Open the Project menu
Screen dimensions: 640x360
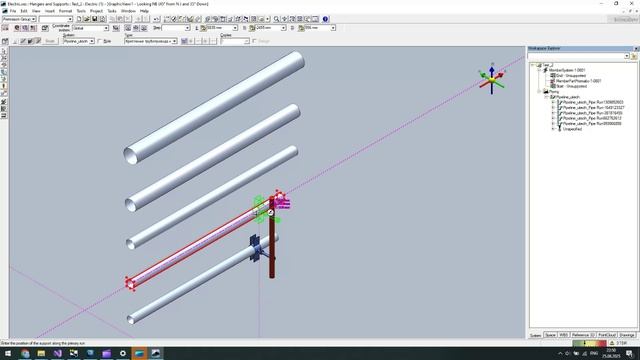pyautogui.click(x=96, y=11)
